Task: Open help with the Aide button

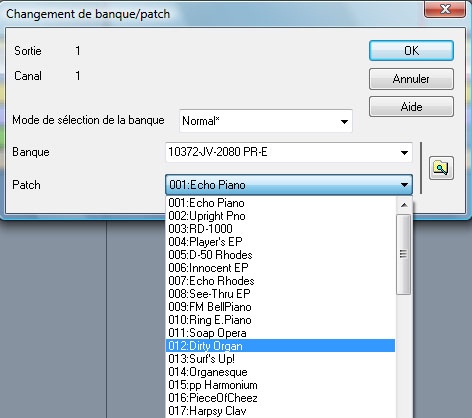Action: [x=411, y=107]
